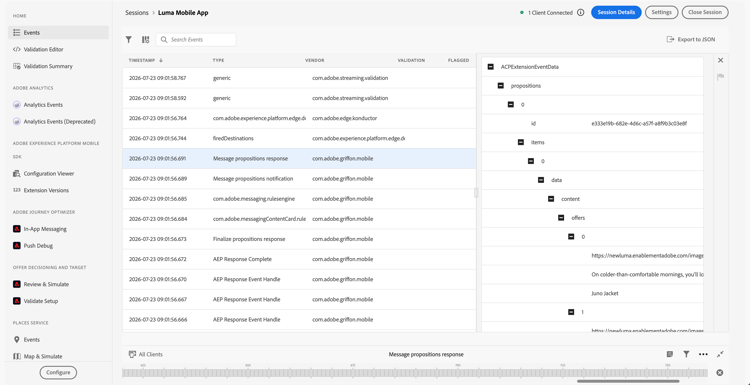The height and width of the screenshot is (385, 750).
Task: Click the In-App Messaging Adobe icon
Action: (x=17, y=229)
